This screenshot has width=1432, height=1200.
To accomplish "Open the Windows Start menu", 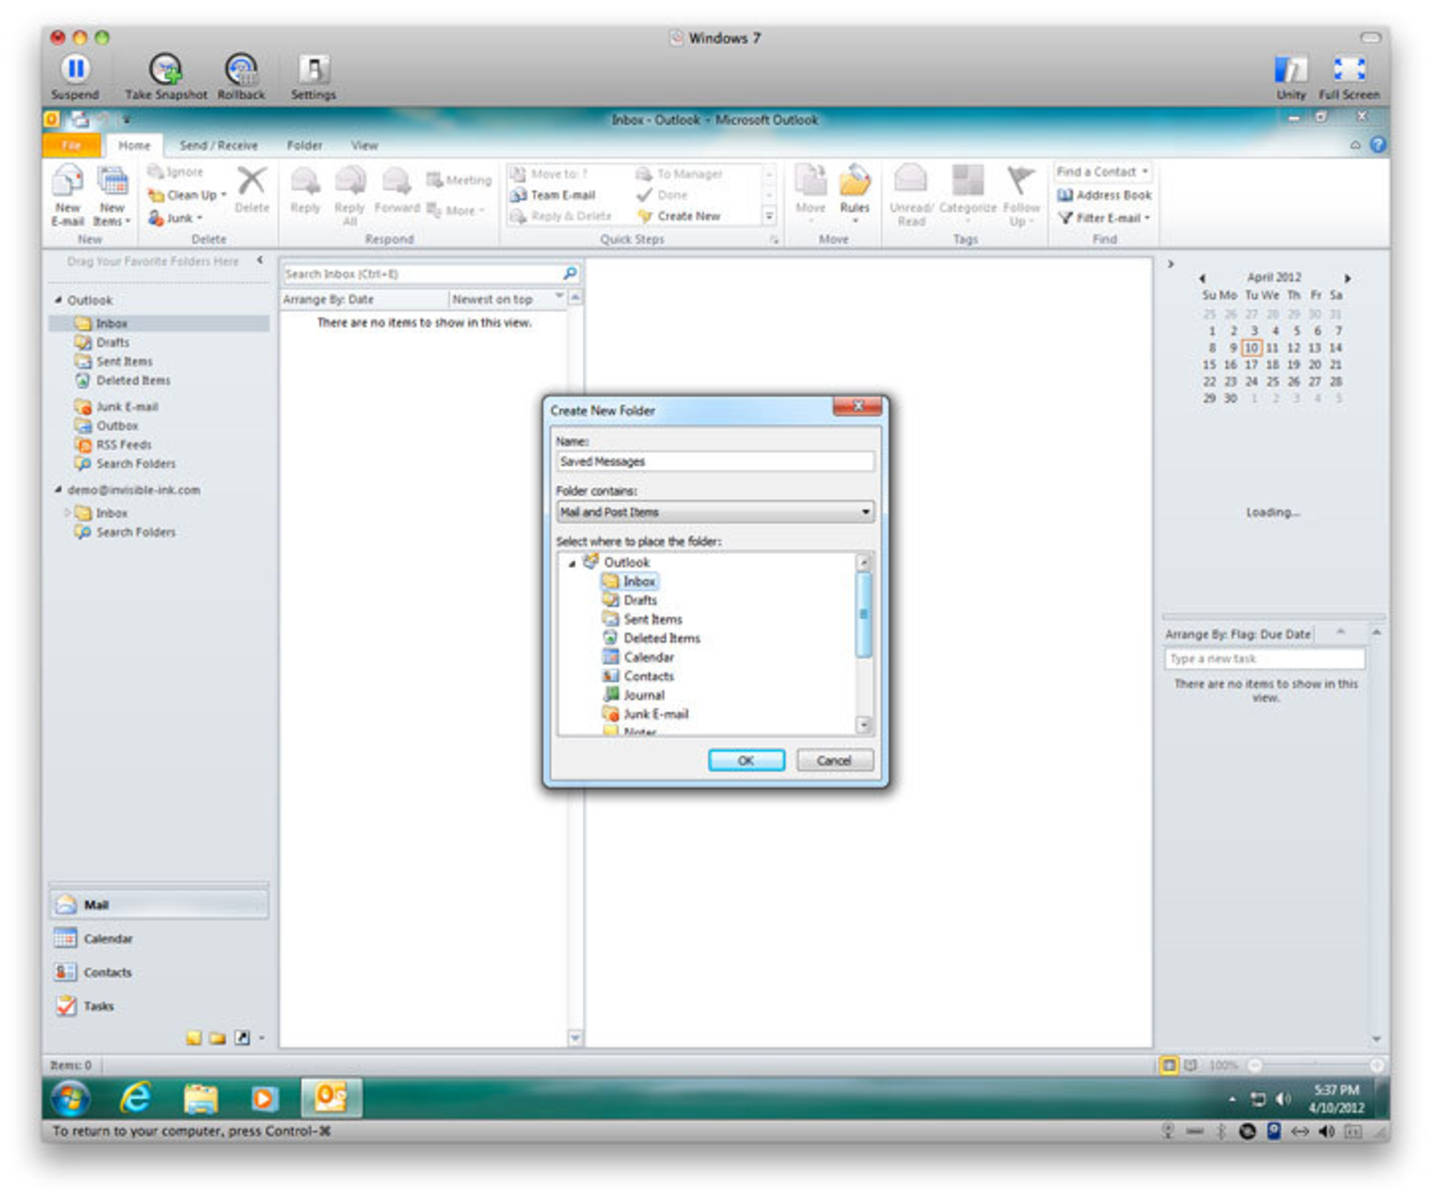I will [70, 1099].
